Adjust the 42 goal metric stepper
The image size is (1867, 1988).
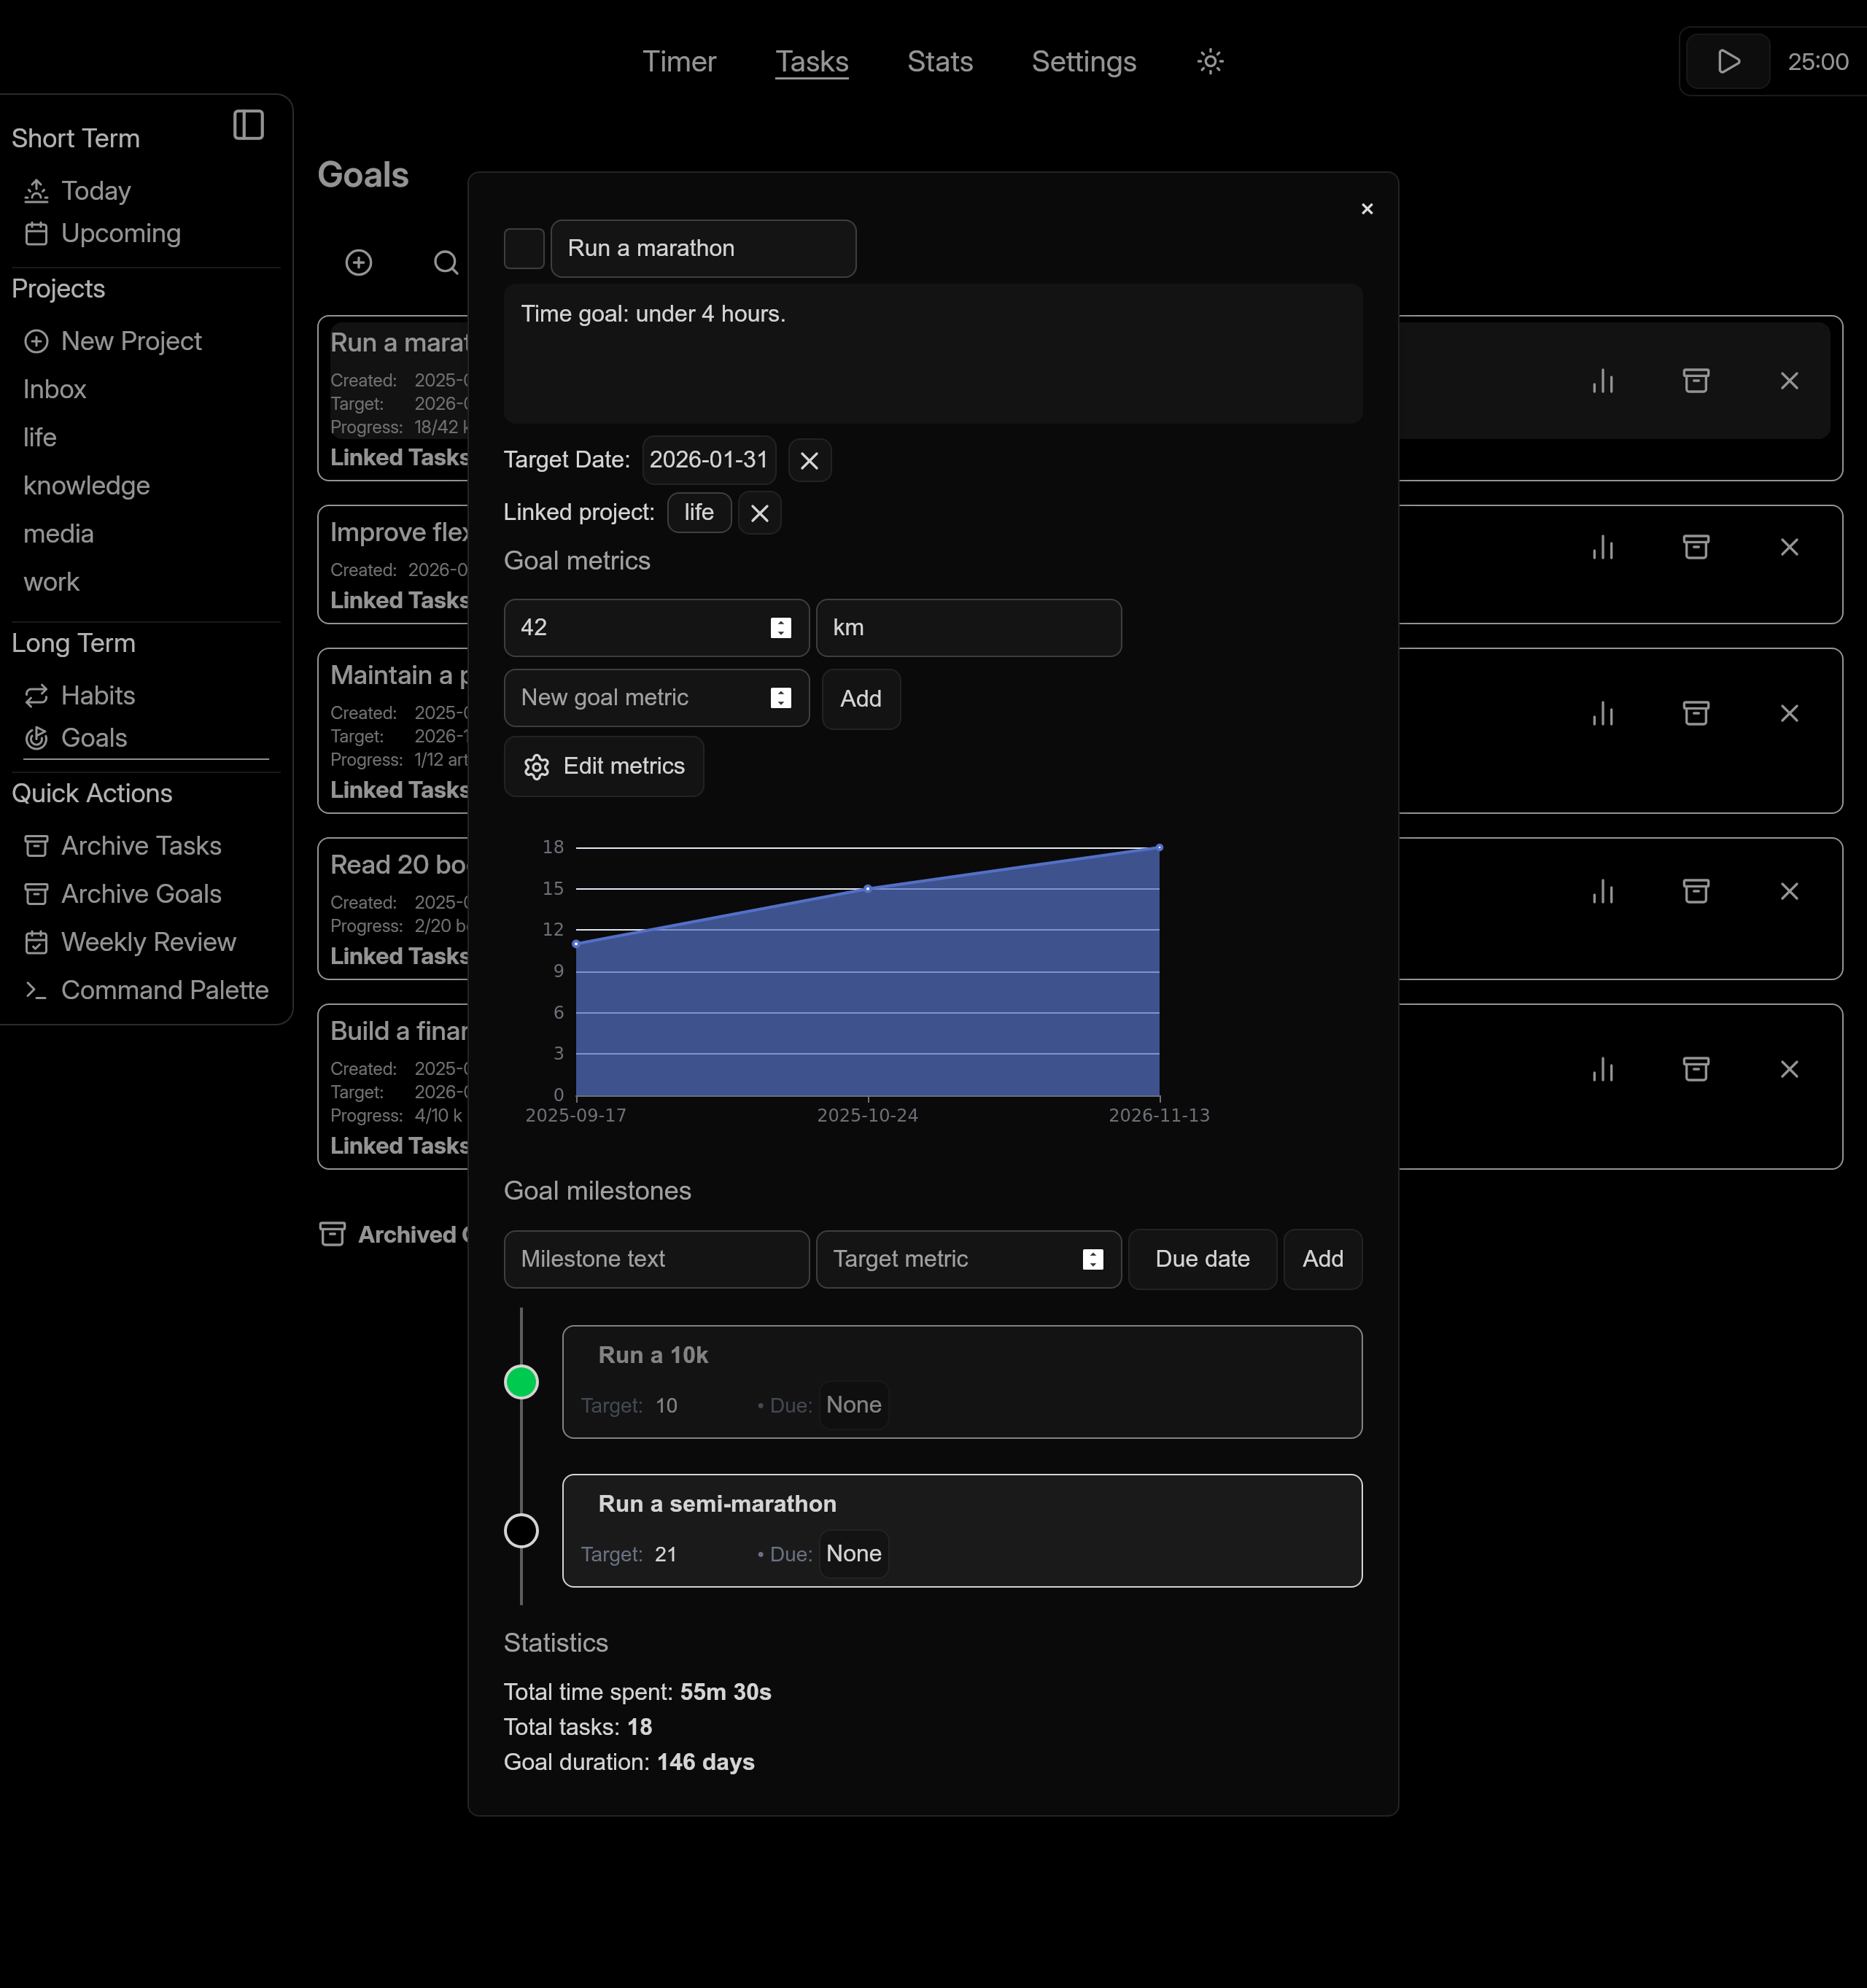[x=781, y=628]
